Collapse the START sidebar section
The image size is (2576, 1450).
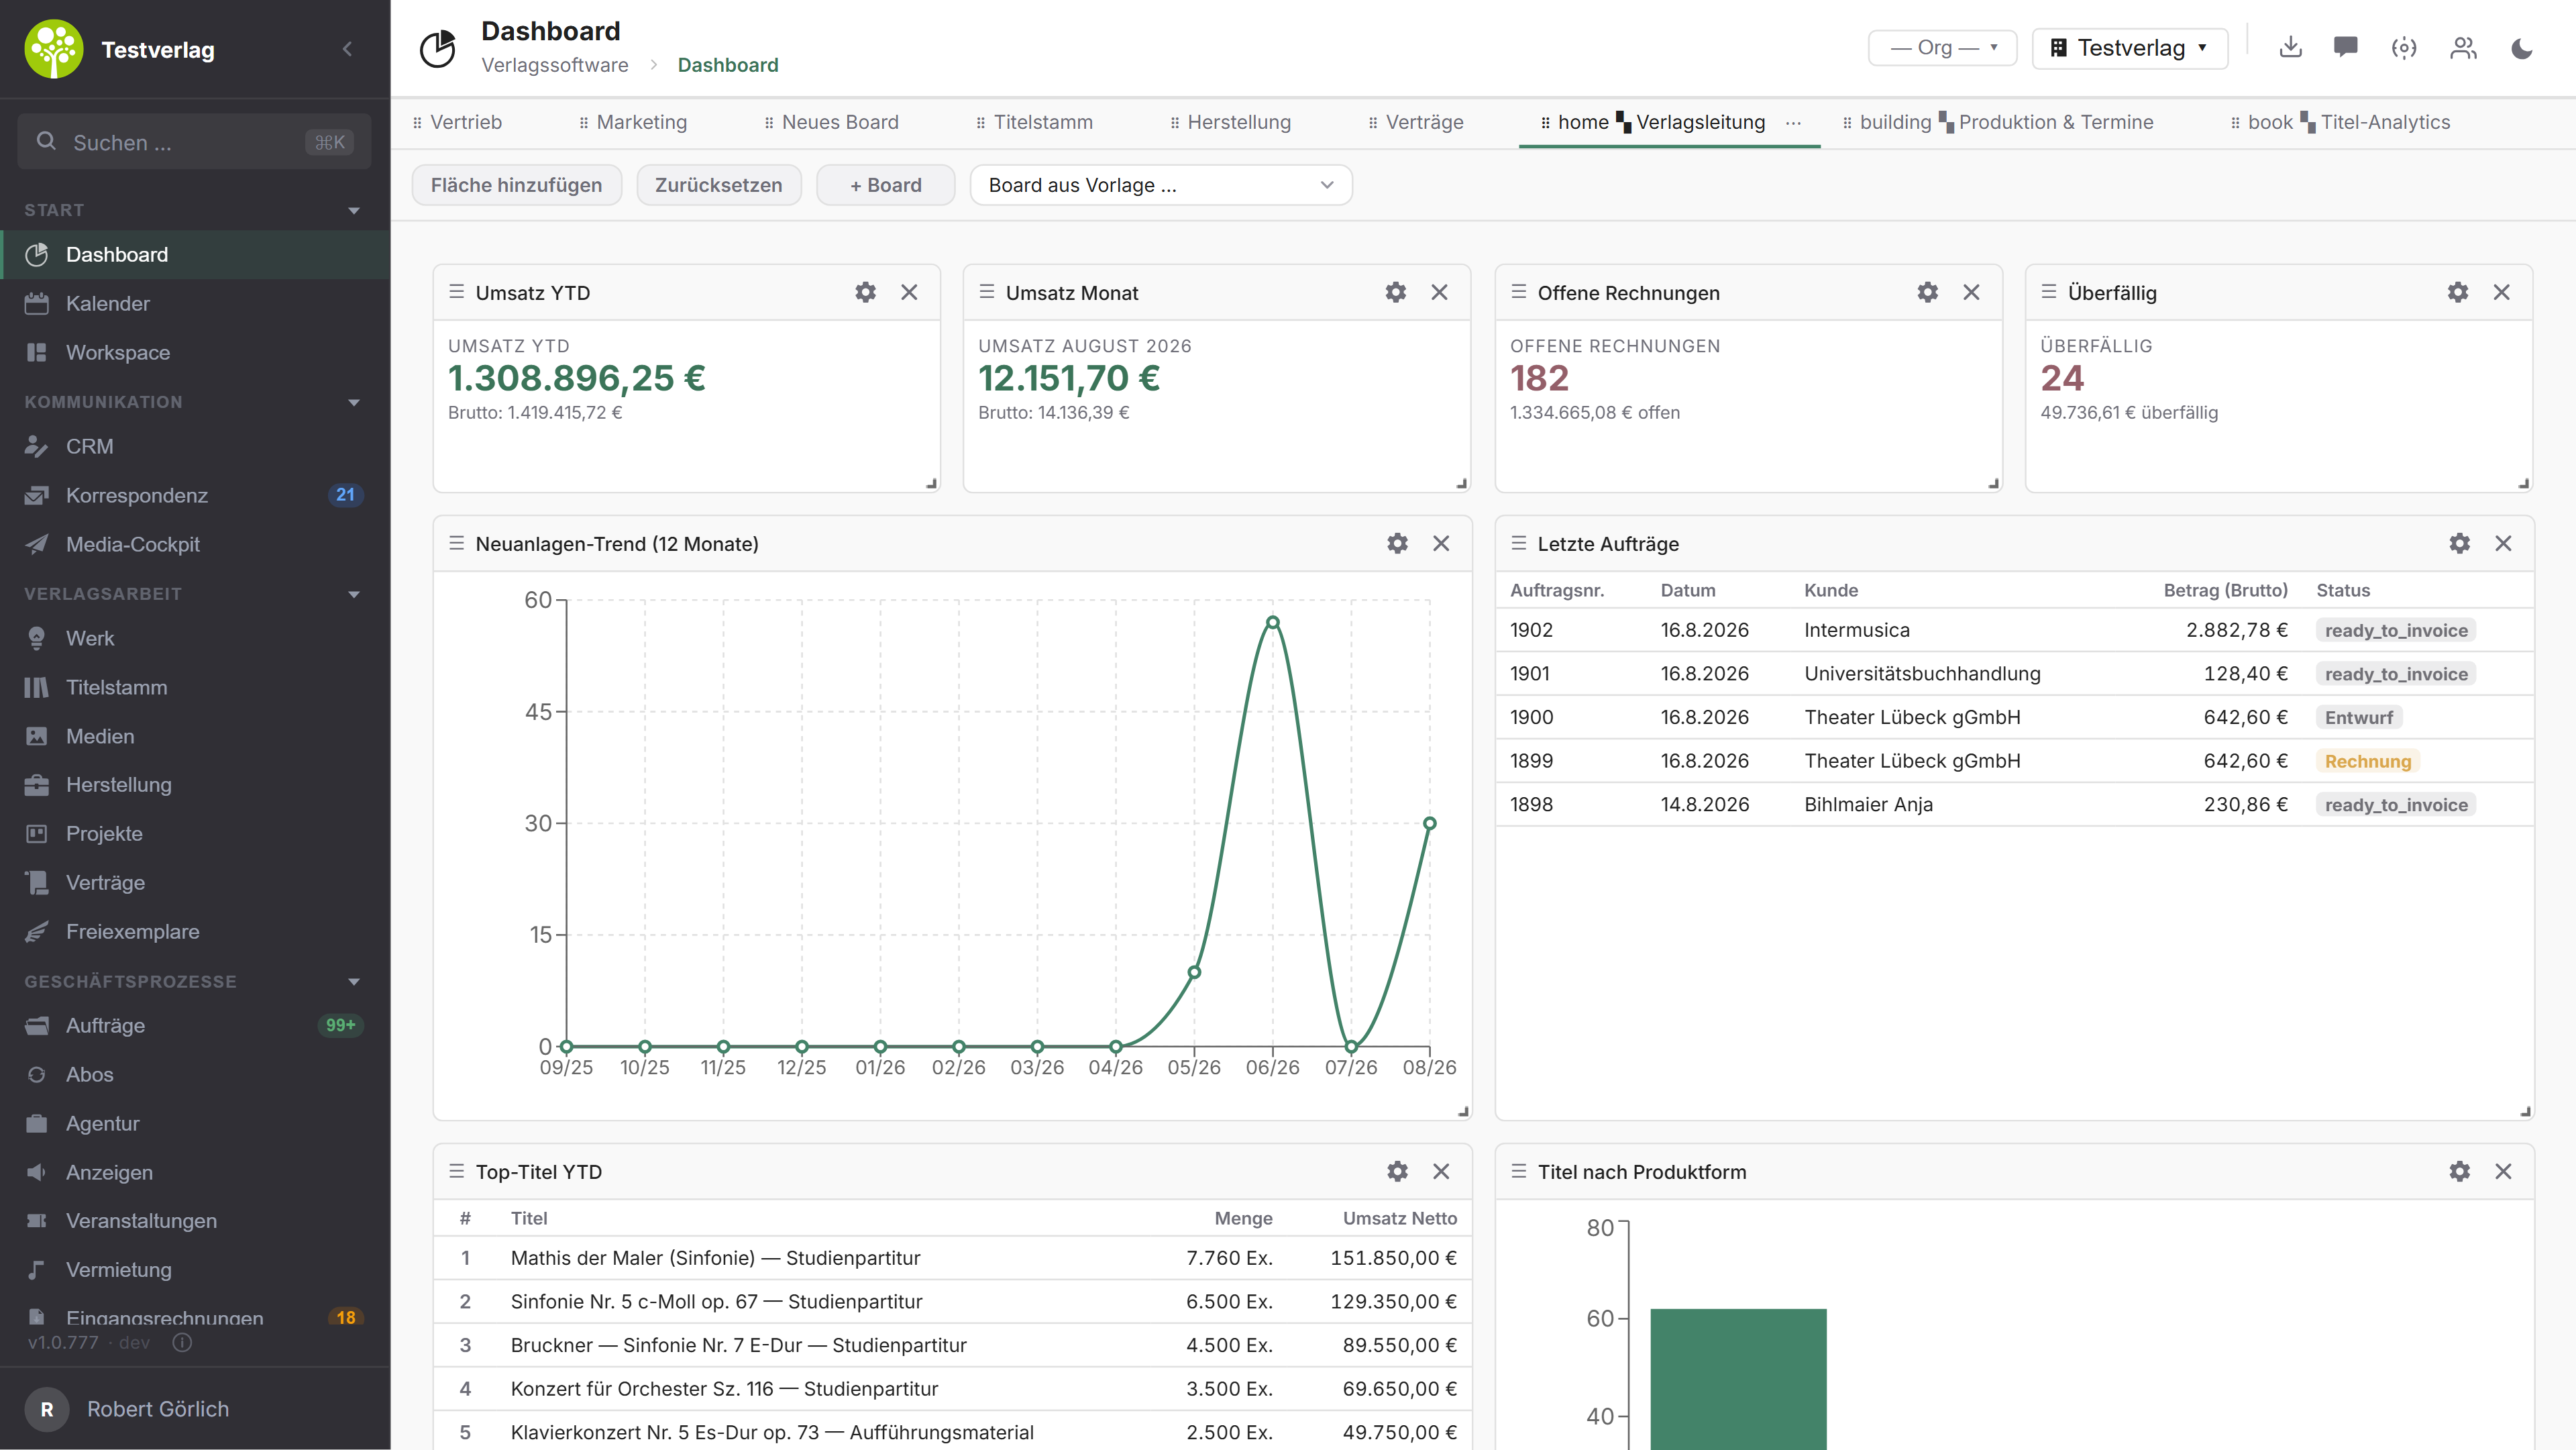354,210
